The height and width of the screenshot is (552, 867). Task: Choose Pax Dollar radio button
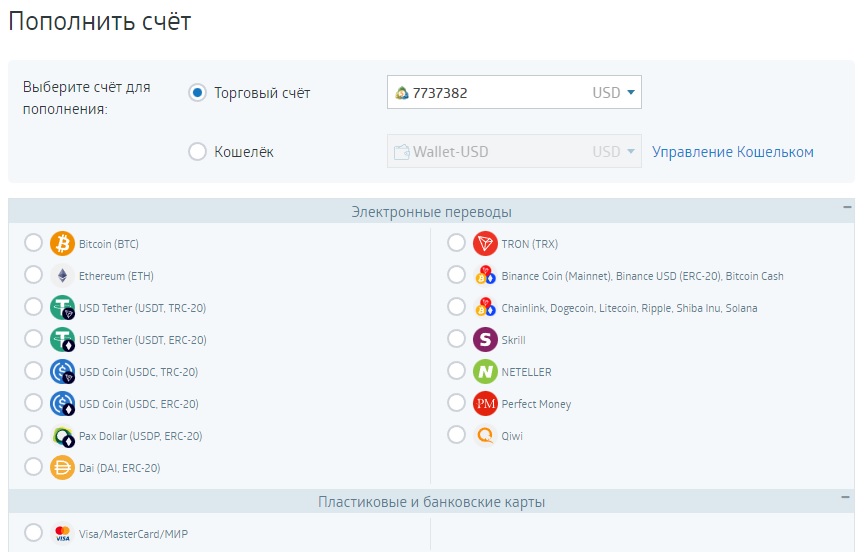pyautogui.click(x=33, y=435)
